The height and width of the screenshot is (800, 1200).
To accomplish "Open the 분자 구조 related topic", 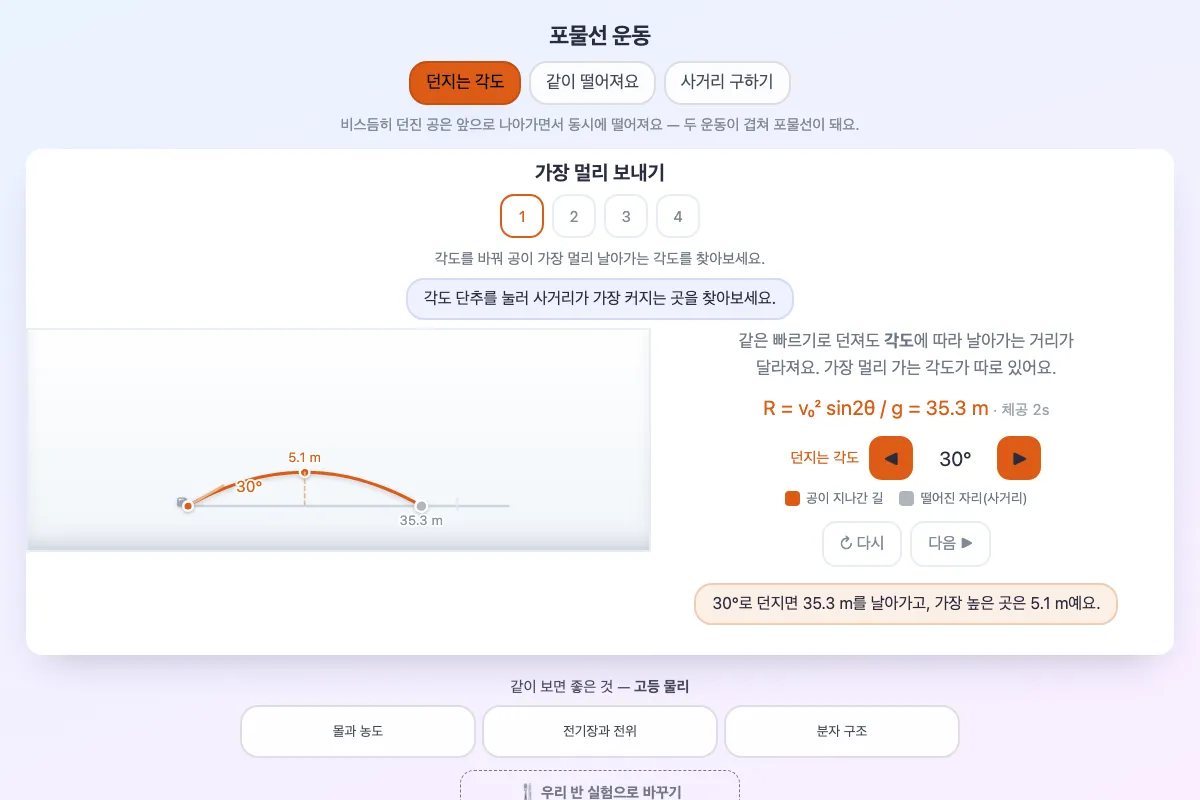I will tap(842, 732).
